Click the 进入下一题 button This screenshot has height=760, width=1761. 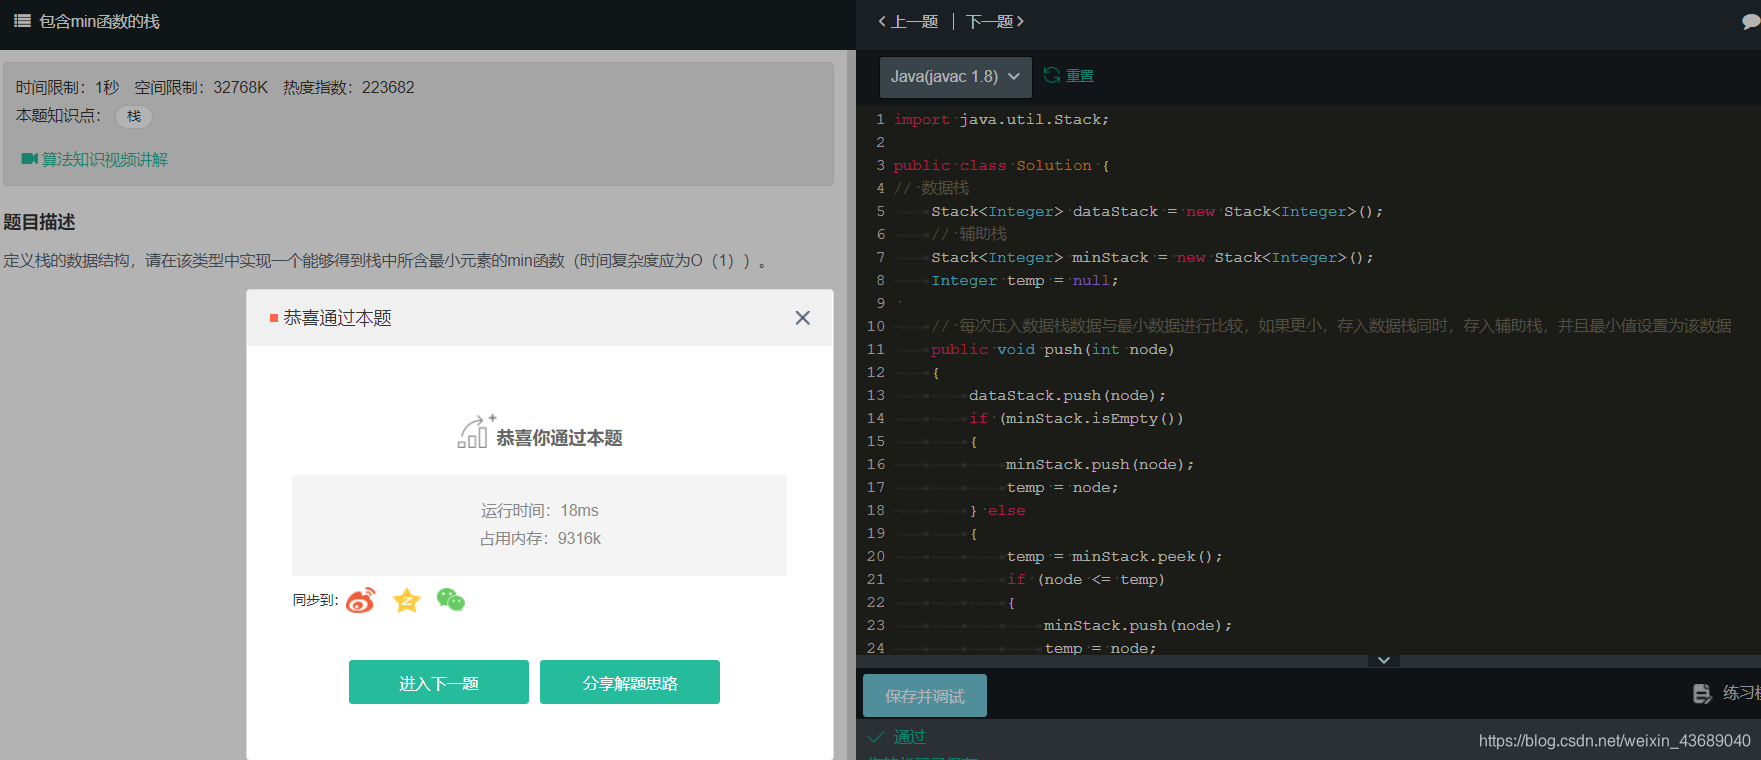click(439, 682)
